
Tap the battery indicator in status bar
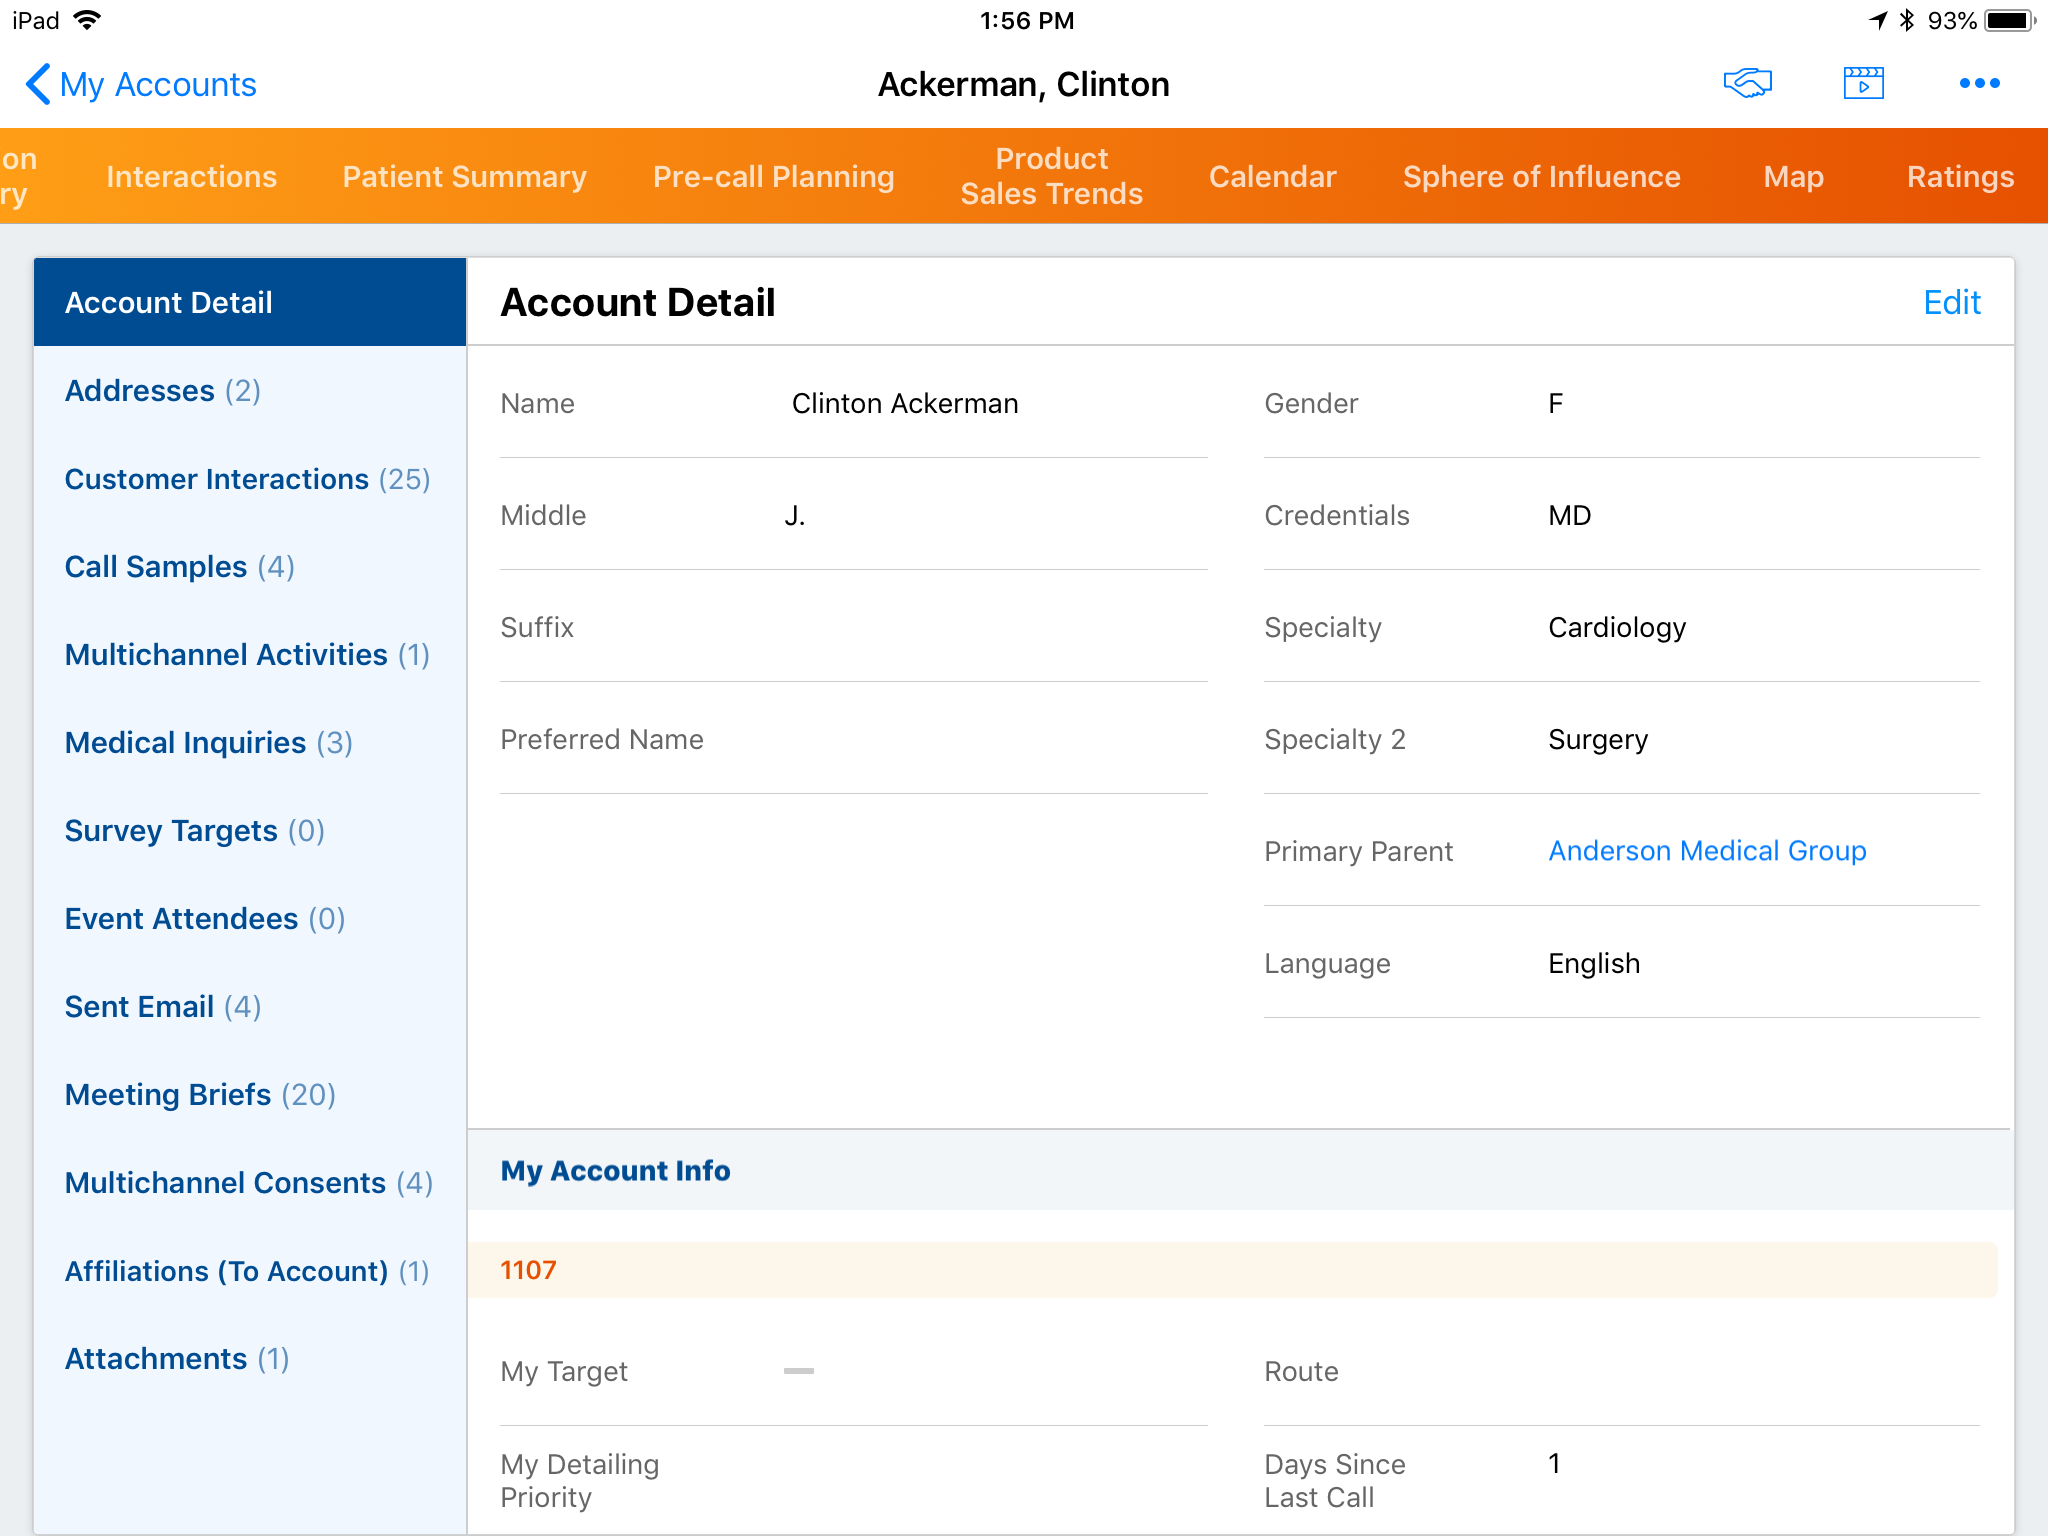[x=2008, y=20]
